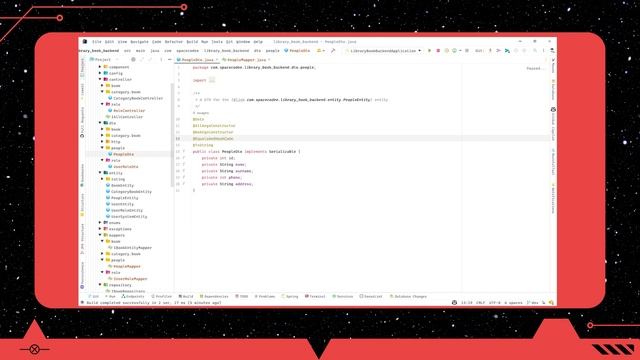
Task: Open the Profiler tool window tab
Action: [x=162, y=296]
